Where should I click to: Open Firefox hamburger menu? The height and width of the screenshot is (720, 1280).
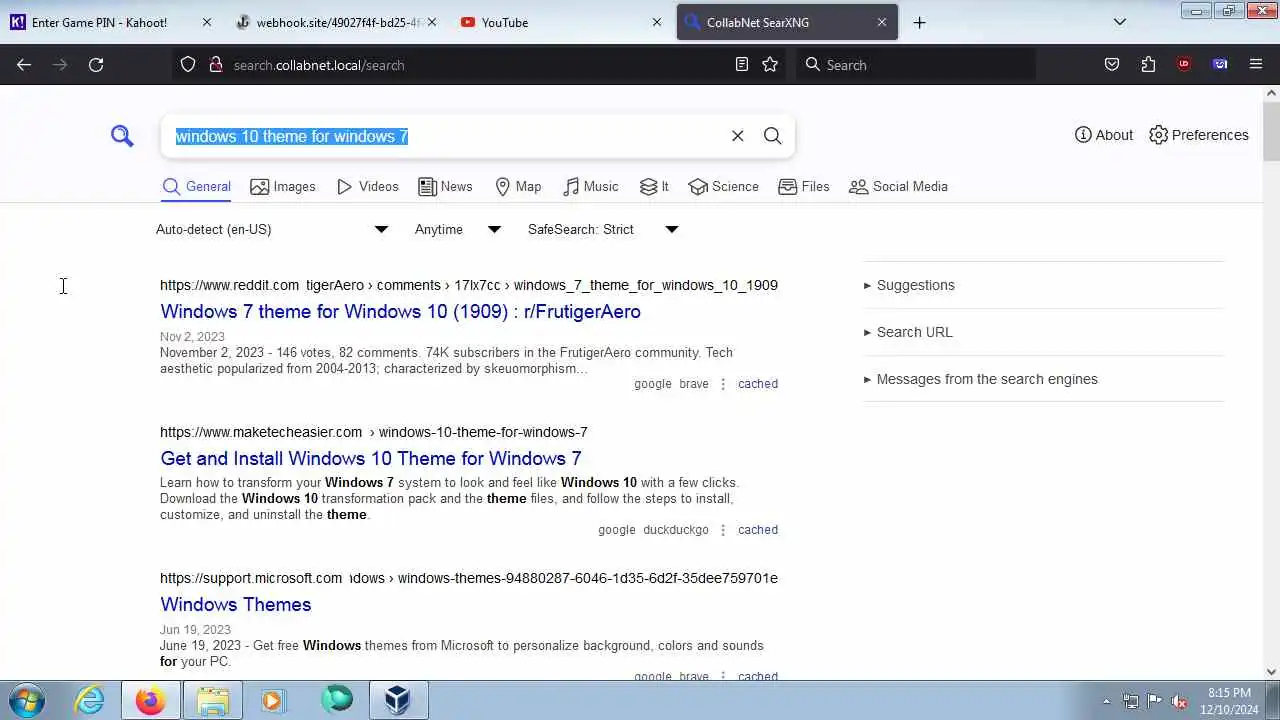[1256, 65]
